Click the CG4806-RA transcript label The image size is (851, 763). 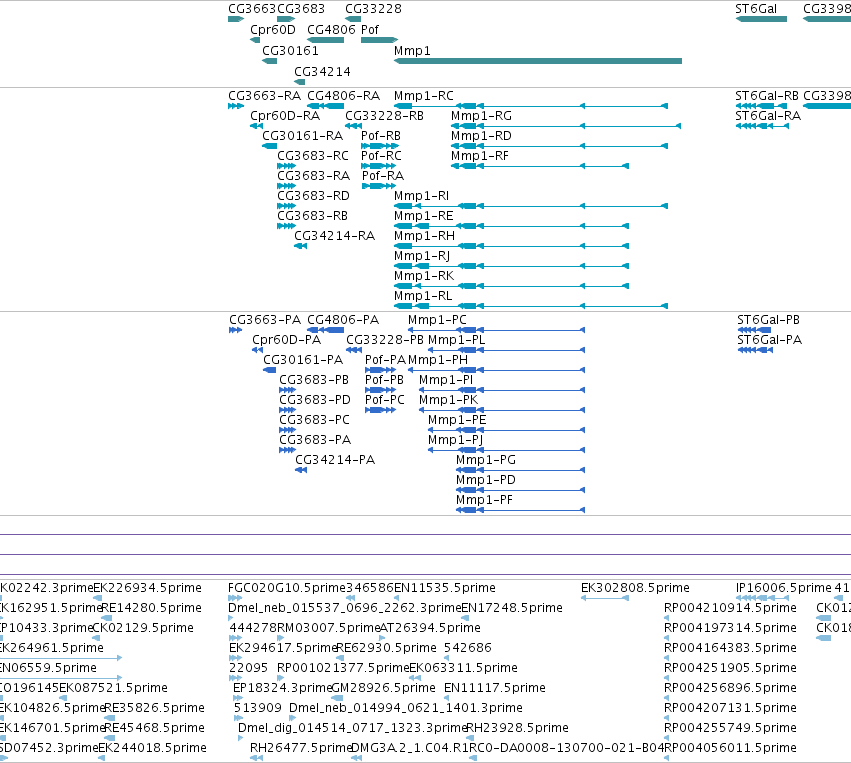[x=344, y=96]
